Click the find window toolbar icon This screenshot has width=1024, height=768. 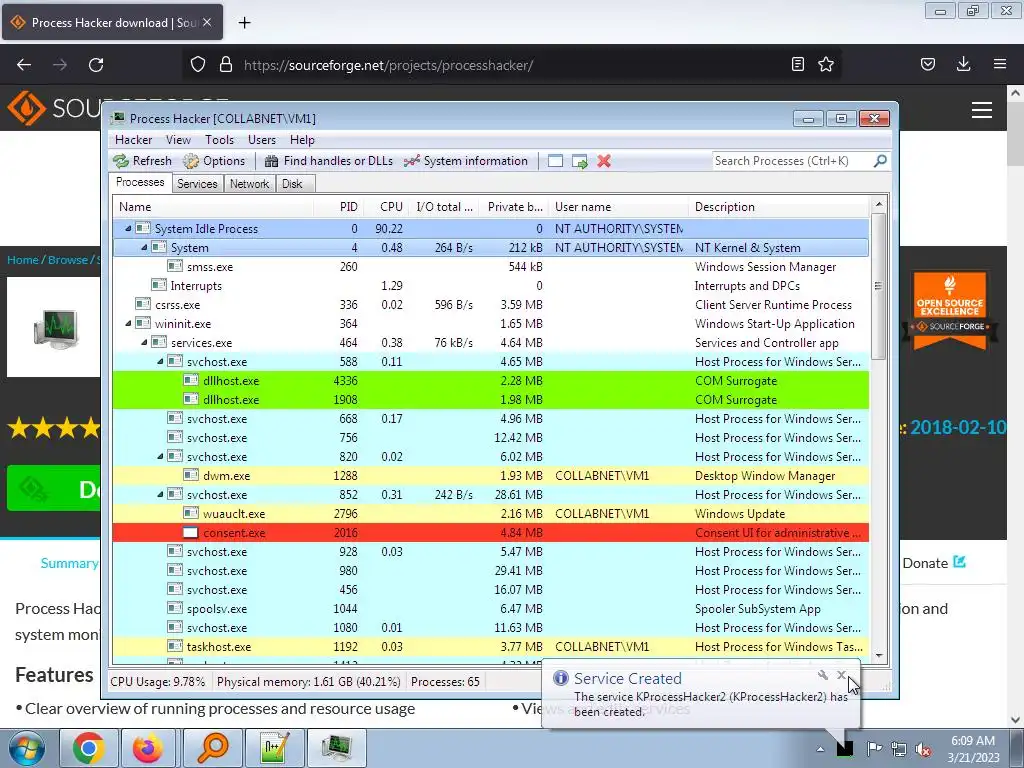click(x=555, y=161)
